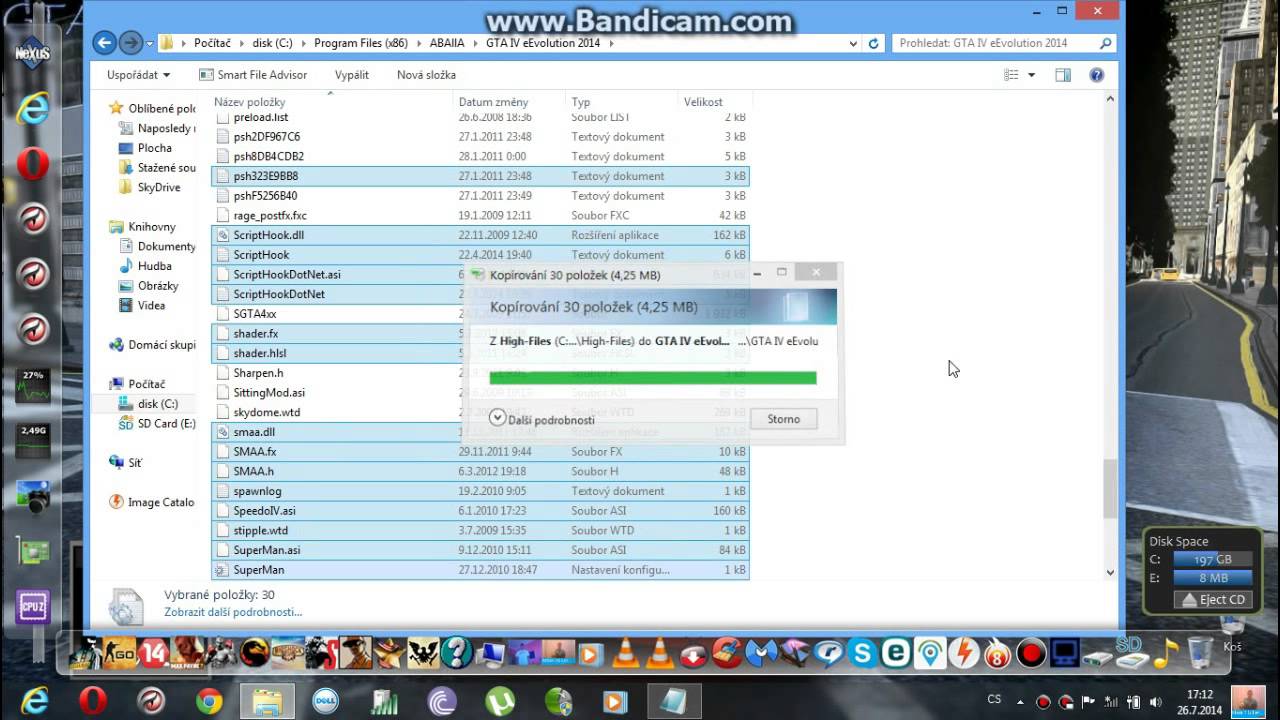Screen dimensions: 1280x720
Task: Click the blue question mark dock icon
Action: pyautogui.click(x=457, y=653)
